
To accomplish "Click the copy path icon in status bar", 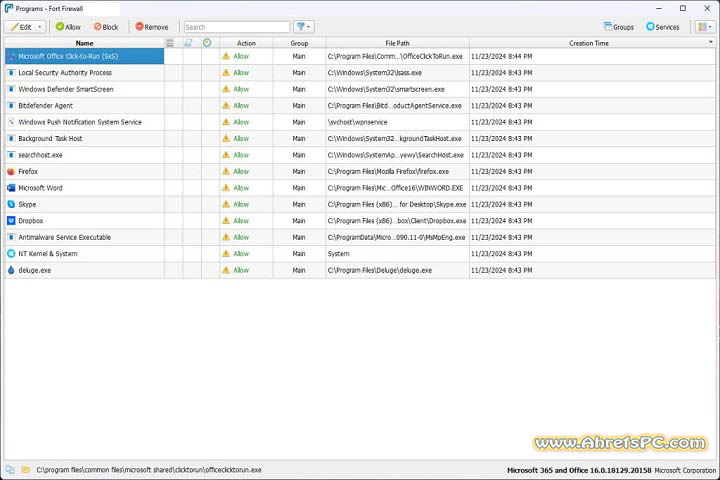I will click(x=10, y=470).
